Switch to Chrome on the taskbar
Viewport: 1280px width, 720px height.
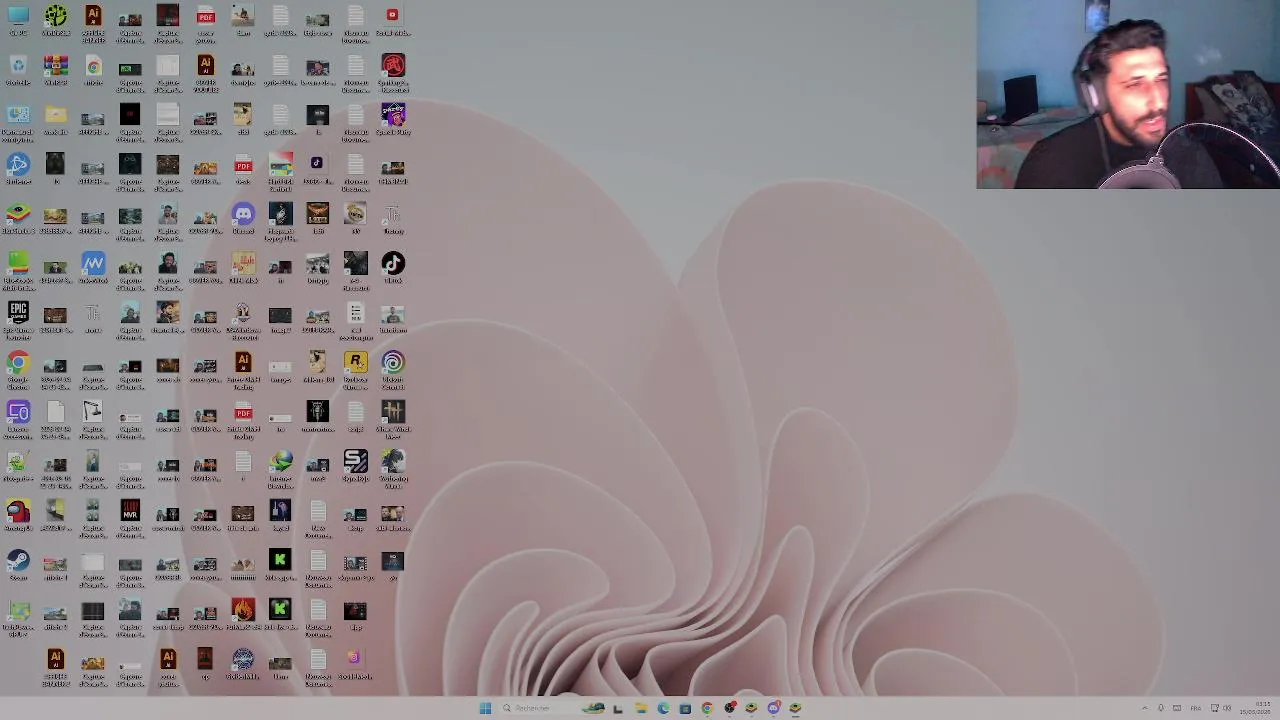pyautogui.click(x=707, y=708)
